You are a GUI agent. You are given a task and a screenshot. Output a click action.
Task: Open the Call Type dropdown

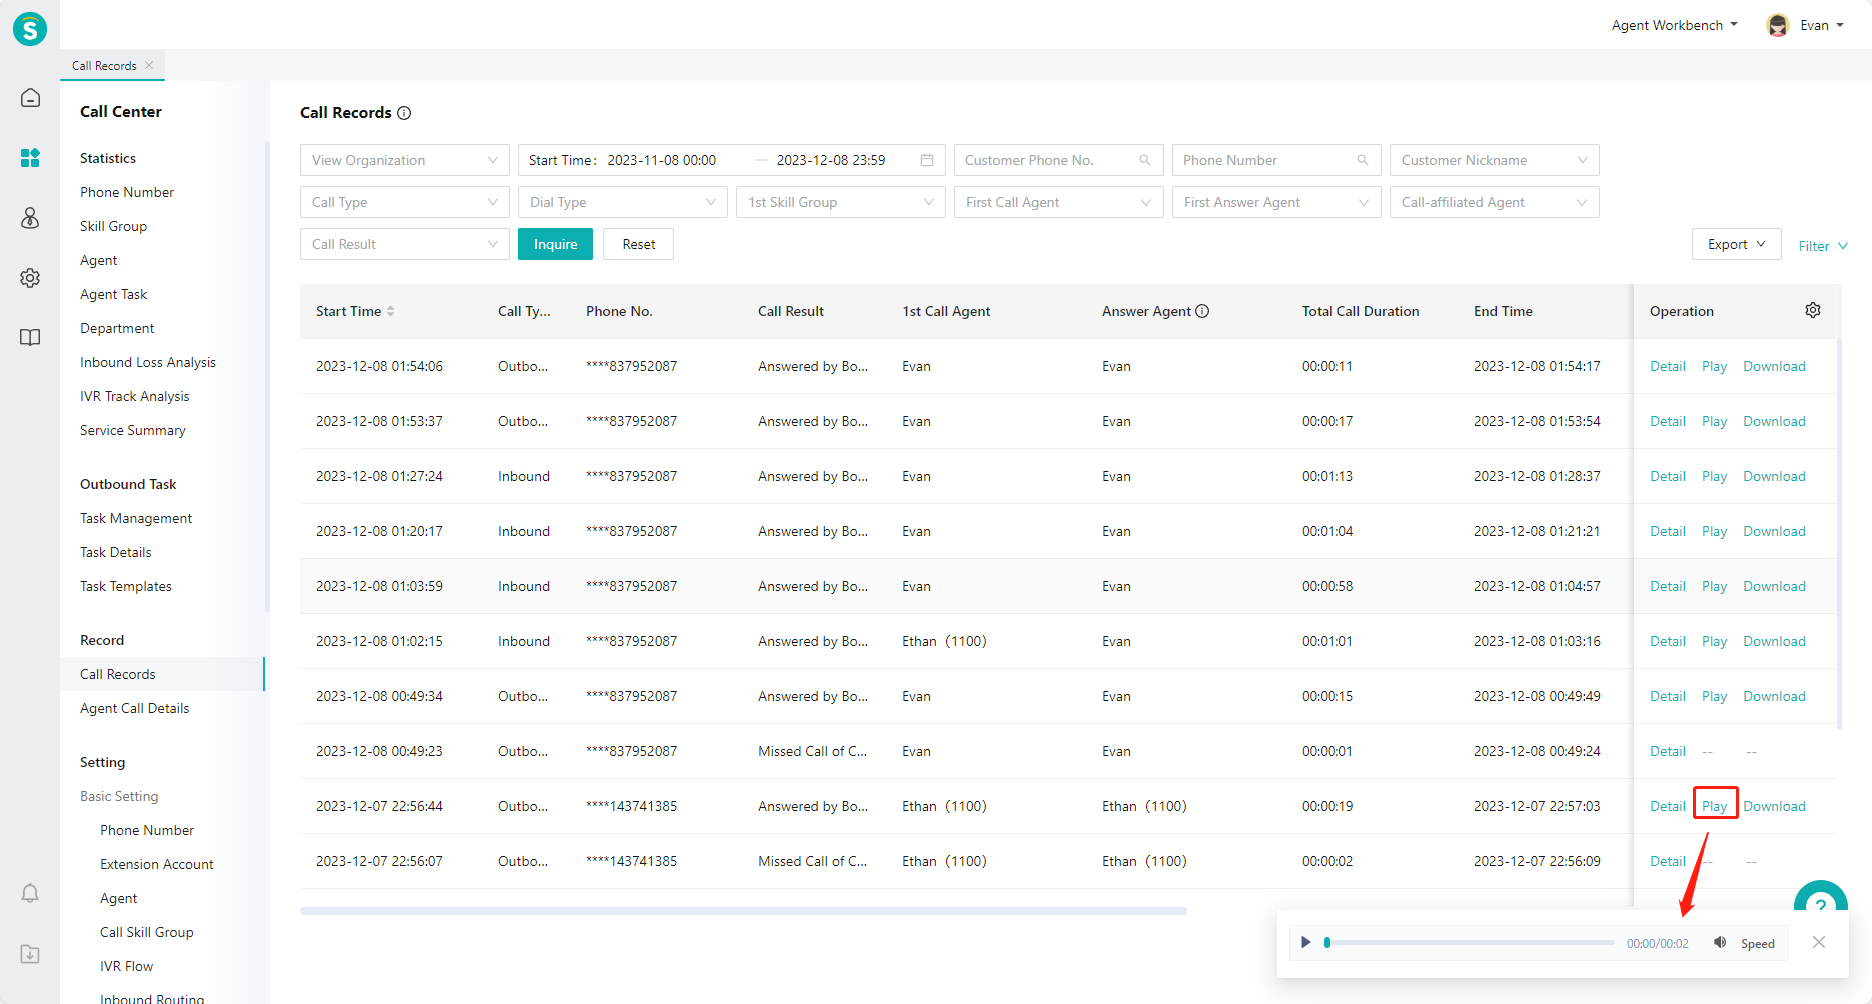(405, 202)
